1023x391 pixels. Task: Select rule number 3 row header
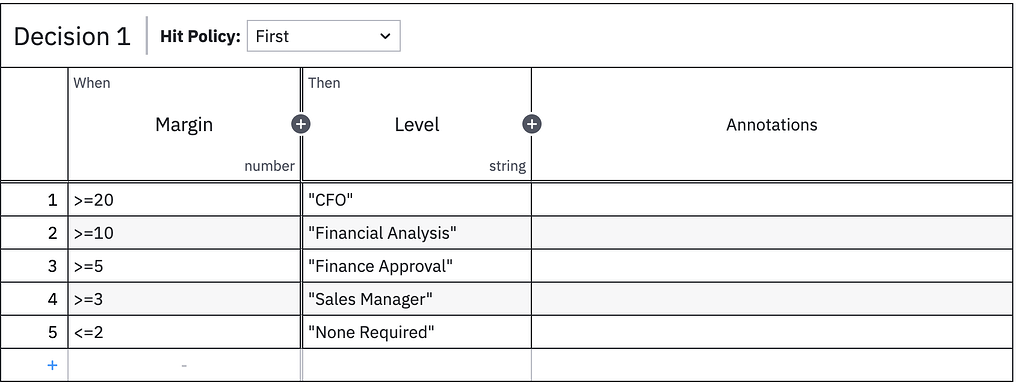[x=34, y=266]
